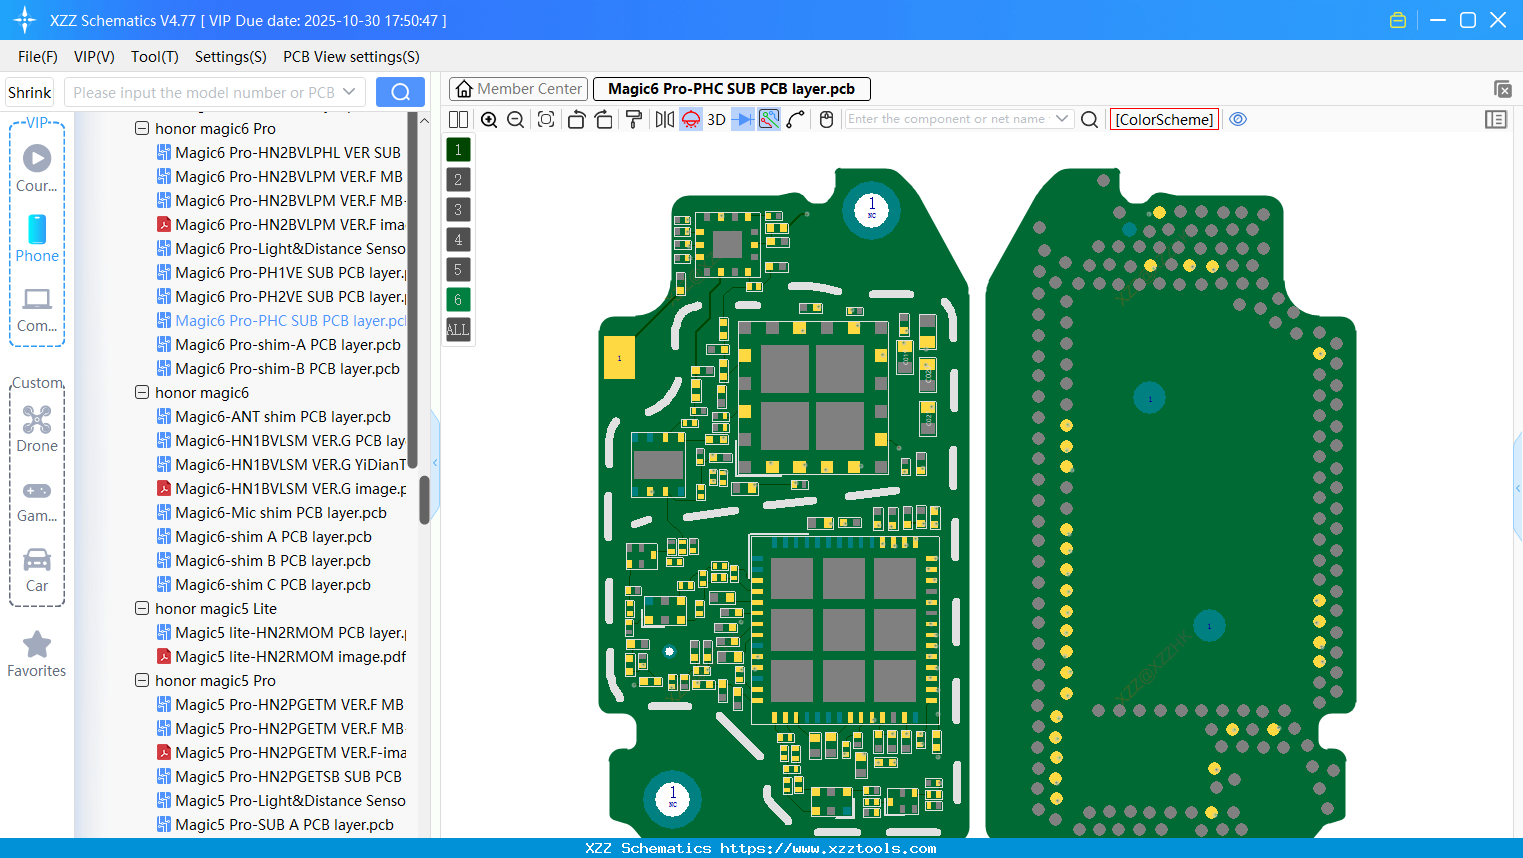Select the paint roller highlight tool

(x=634, y=119)
